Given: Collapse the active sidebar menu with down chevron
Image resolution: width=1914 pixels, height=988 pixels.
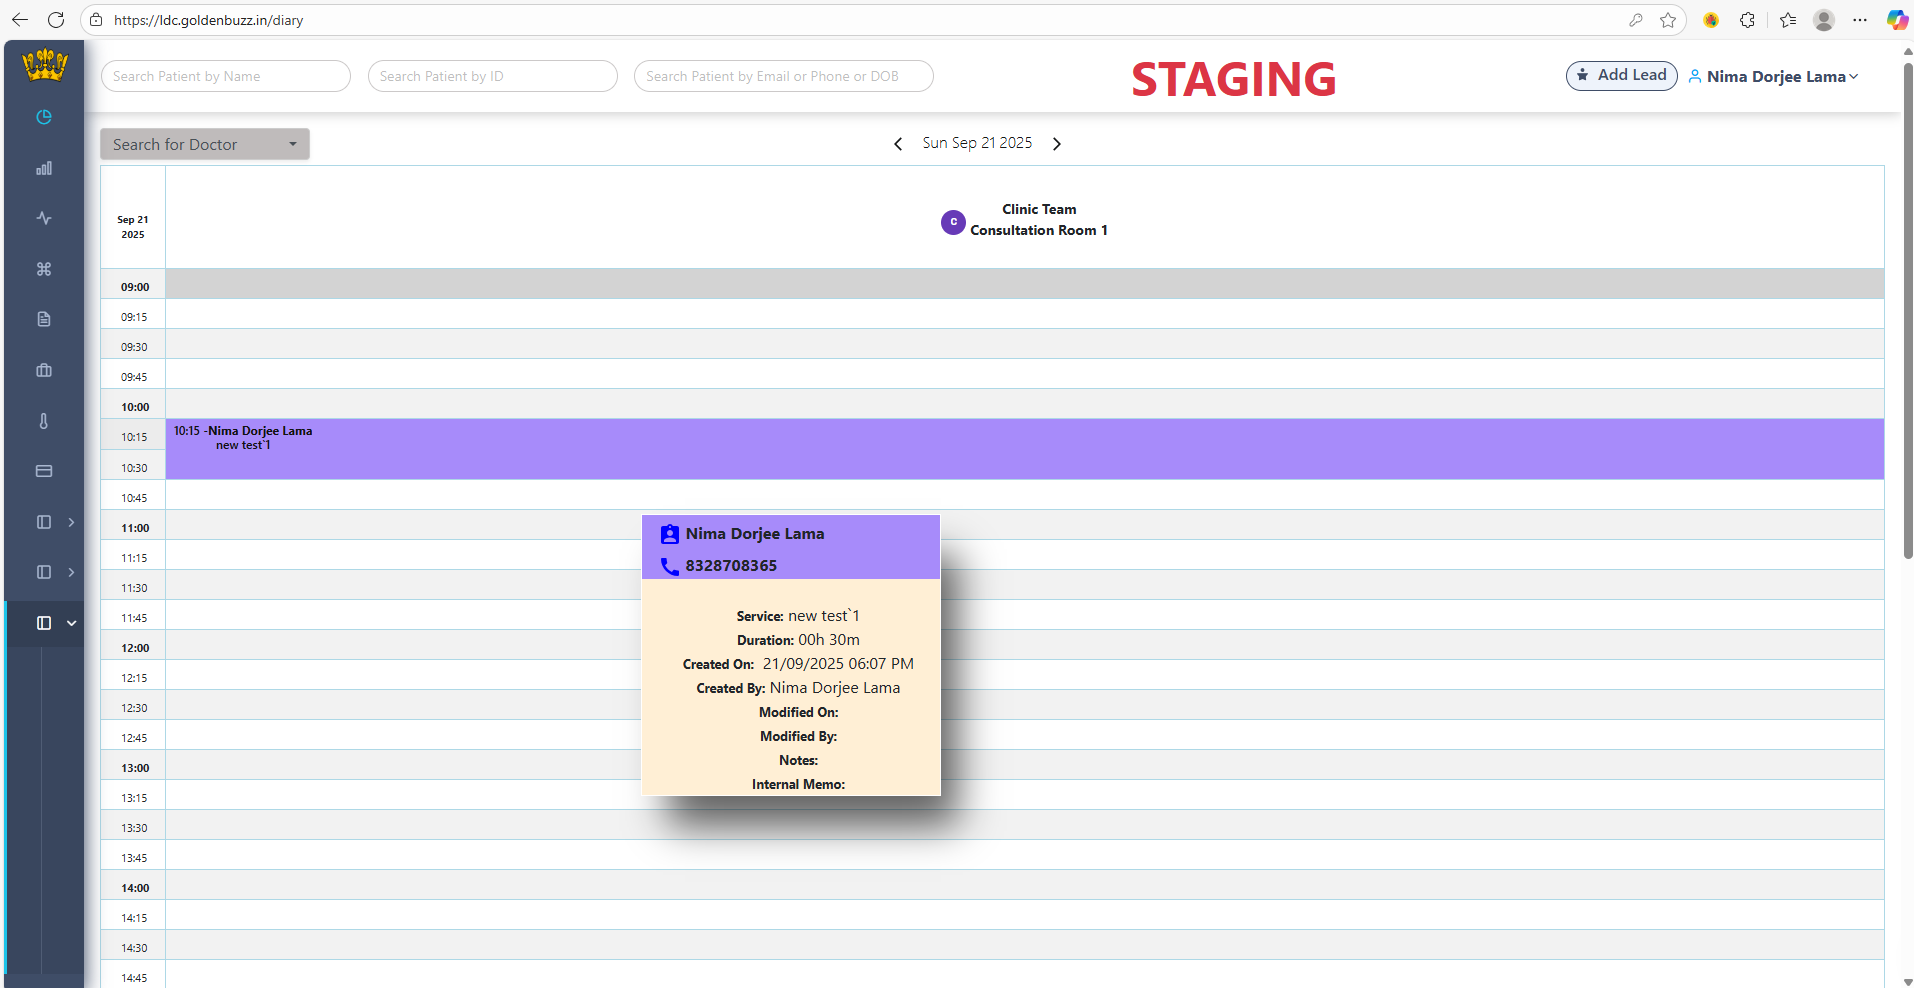Looking at the screenshot, I should 71,623.
